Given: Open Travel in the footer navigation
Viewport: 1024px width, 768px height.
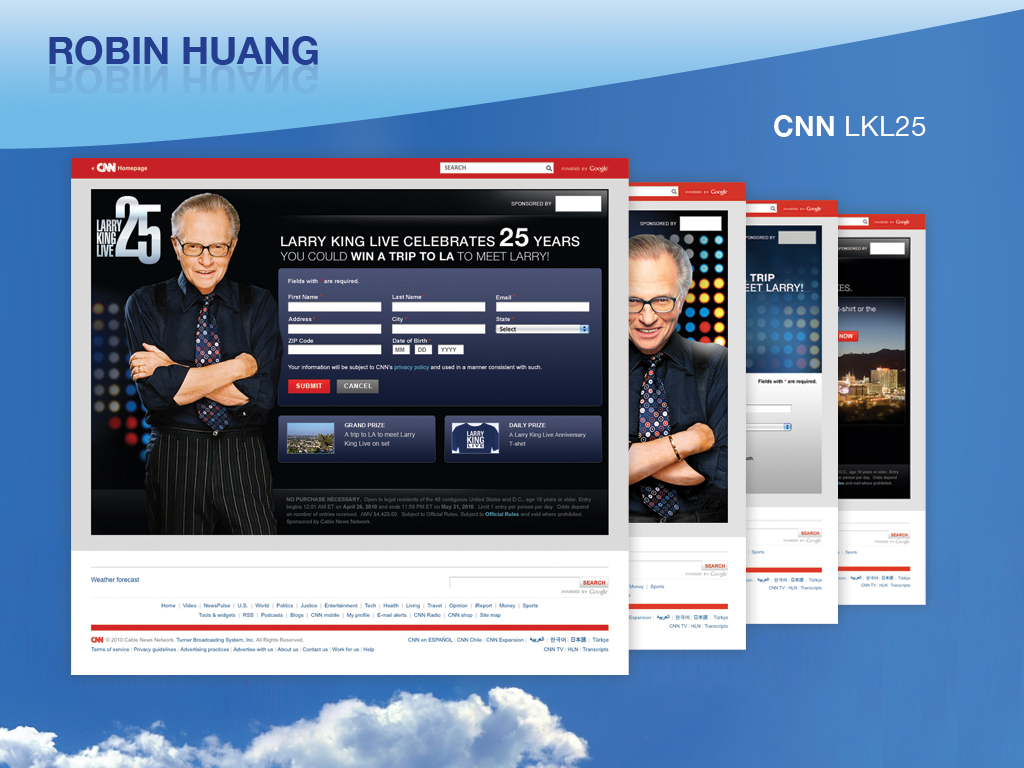Looking at the screenshot, I should 434,605.
